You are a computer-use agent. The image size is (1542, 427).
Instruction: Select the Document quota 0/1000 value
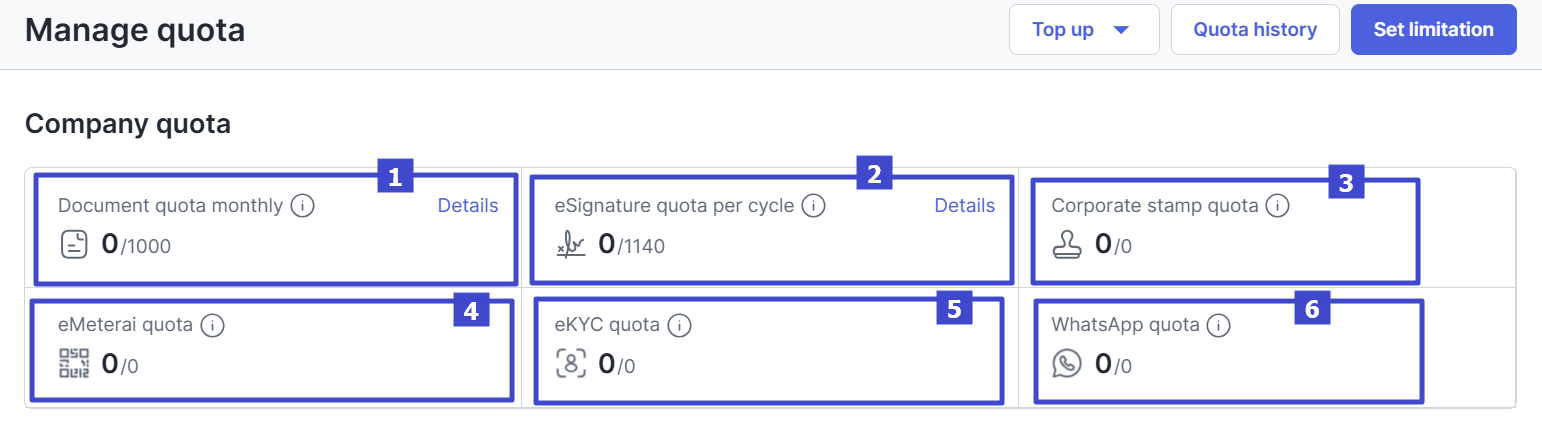136,245
